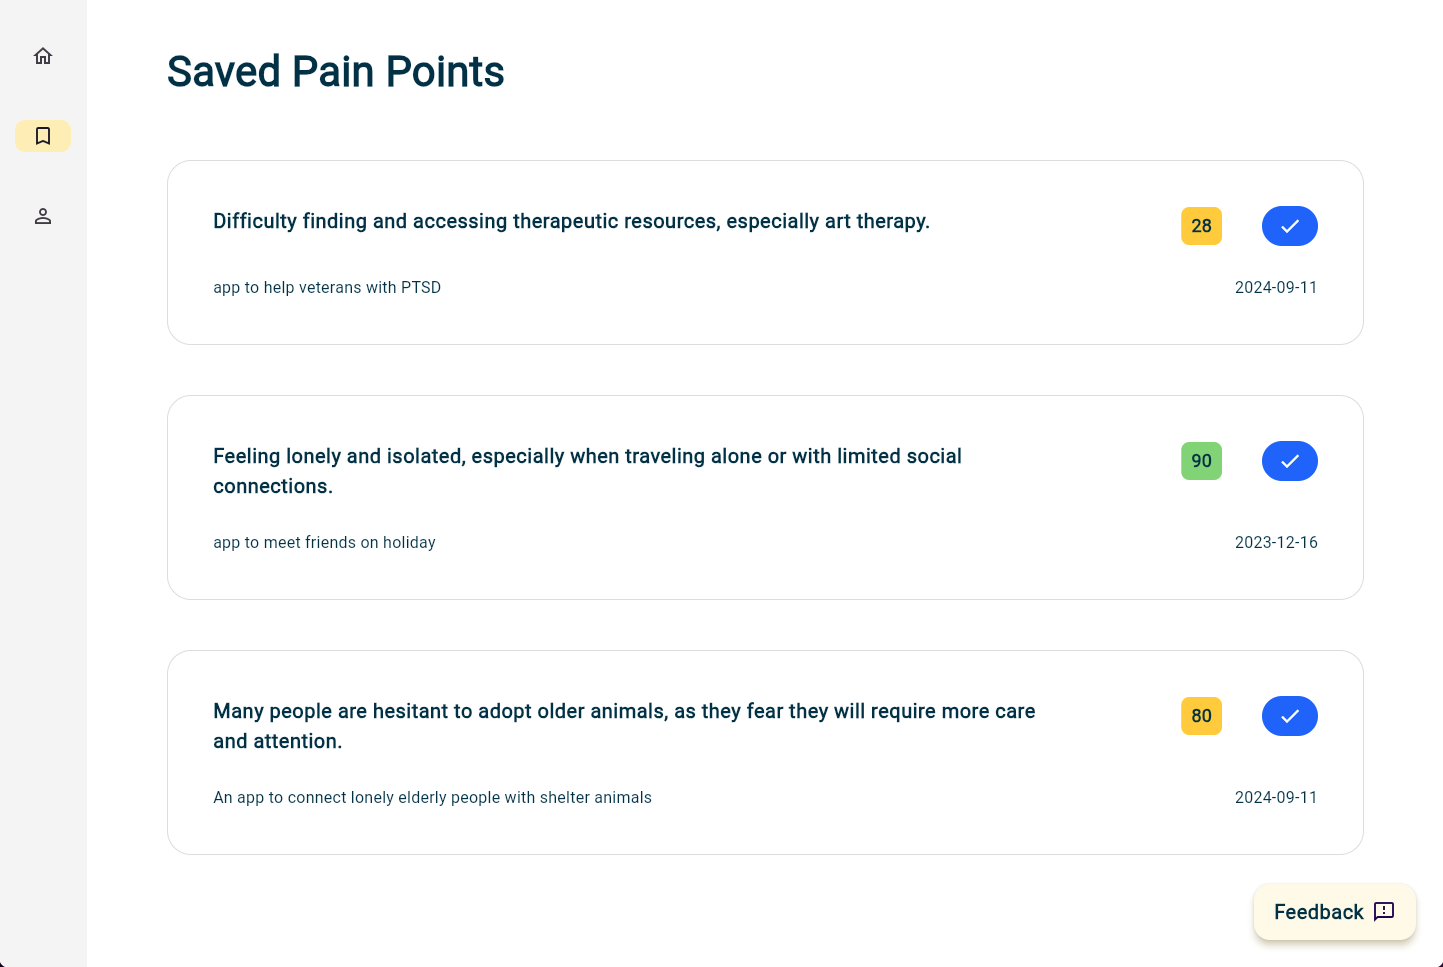The width and height of the screenshot is (1443, 967).
Task: Click the Feedback speech bubble icon
Action: 1384,911
